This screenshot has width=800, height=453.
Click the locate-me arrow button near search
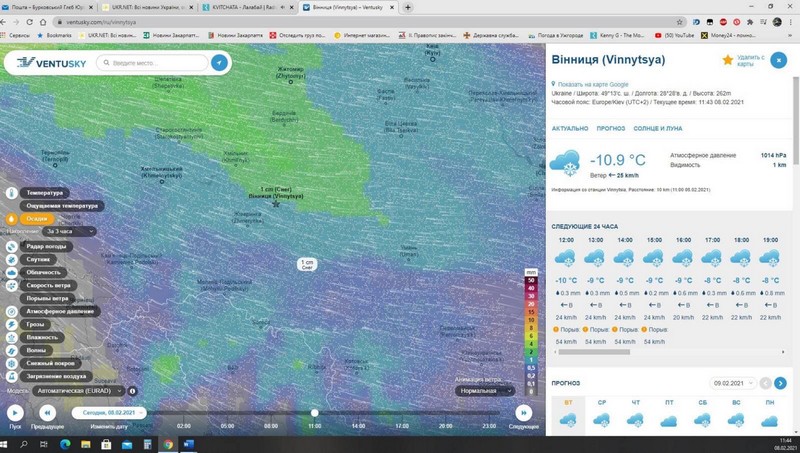219,63
